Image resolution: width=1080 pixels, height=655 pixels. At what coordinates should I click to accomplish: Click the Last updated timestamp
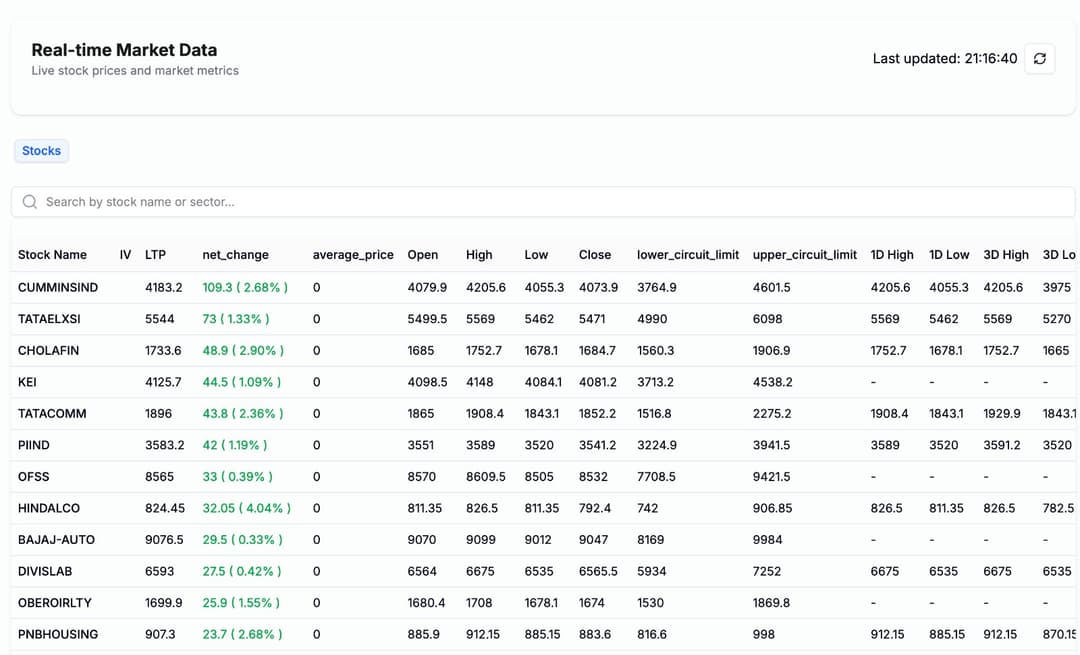(940, 58)
